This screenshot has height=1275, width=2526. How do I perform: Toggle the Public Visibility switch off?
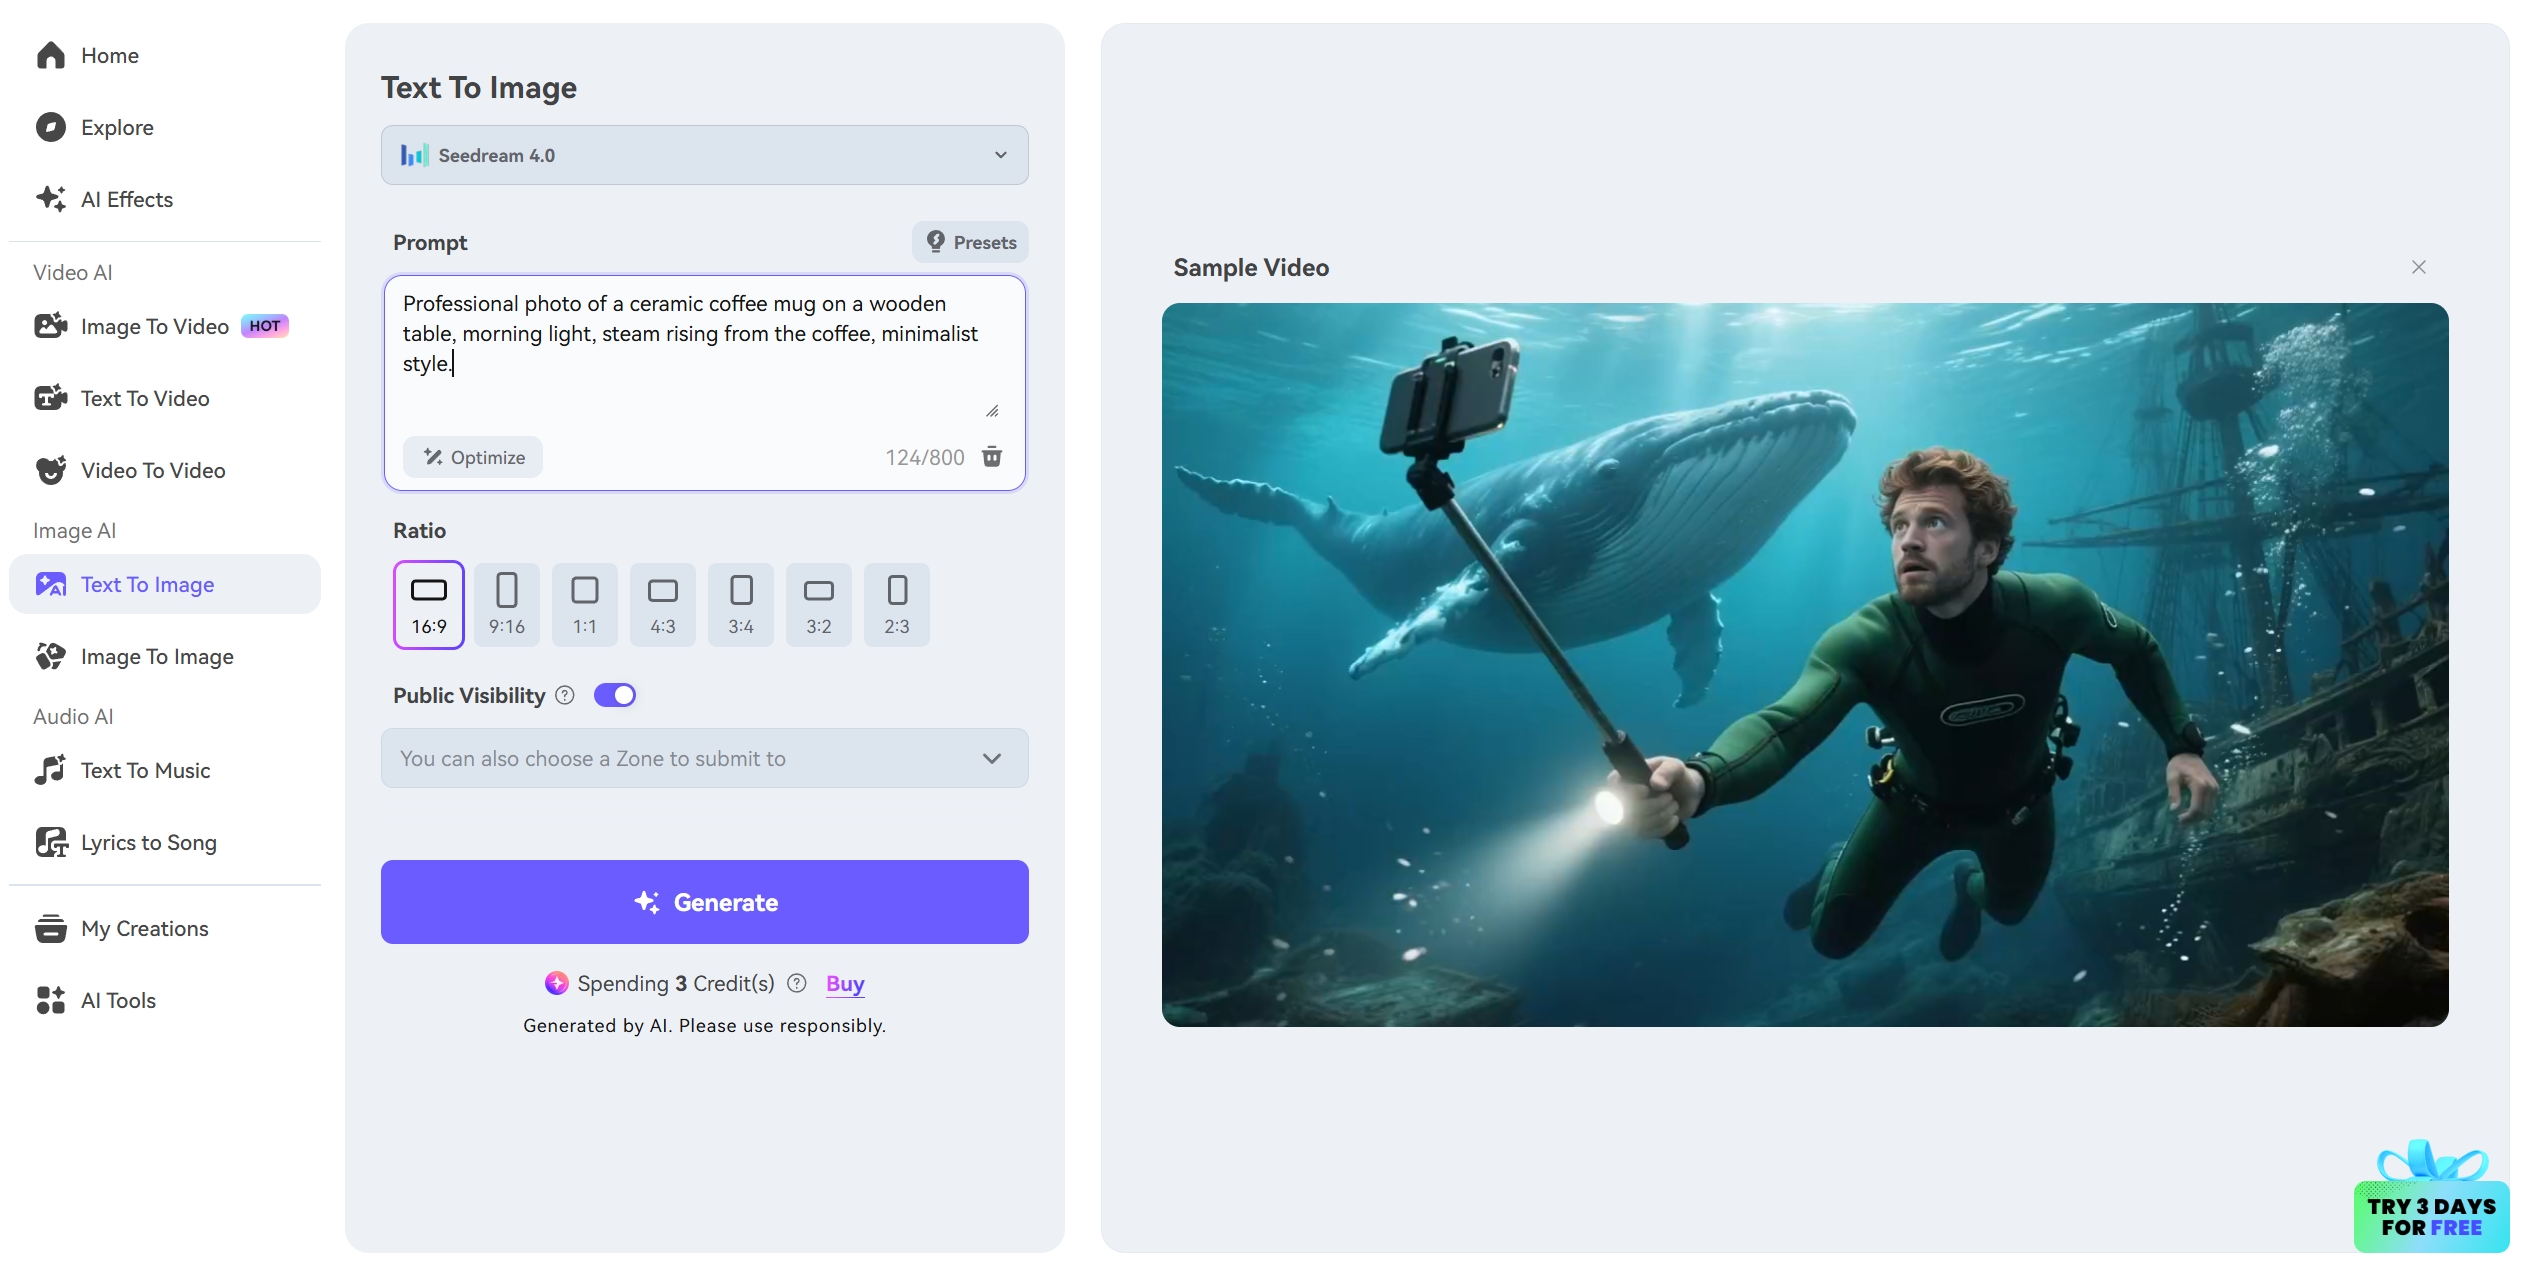(615, 695)
